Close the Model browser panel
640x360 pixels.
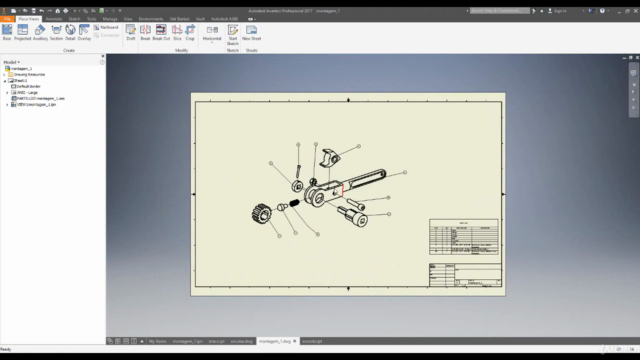(102, 56)
